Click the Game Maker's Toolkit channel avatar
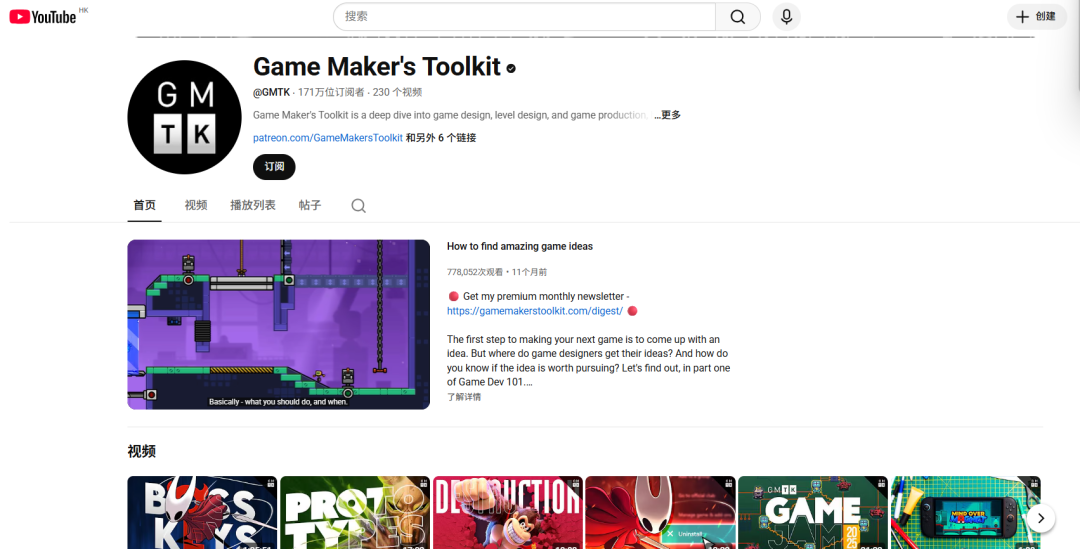 pos(185,117)
